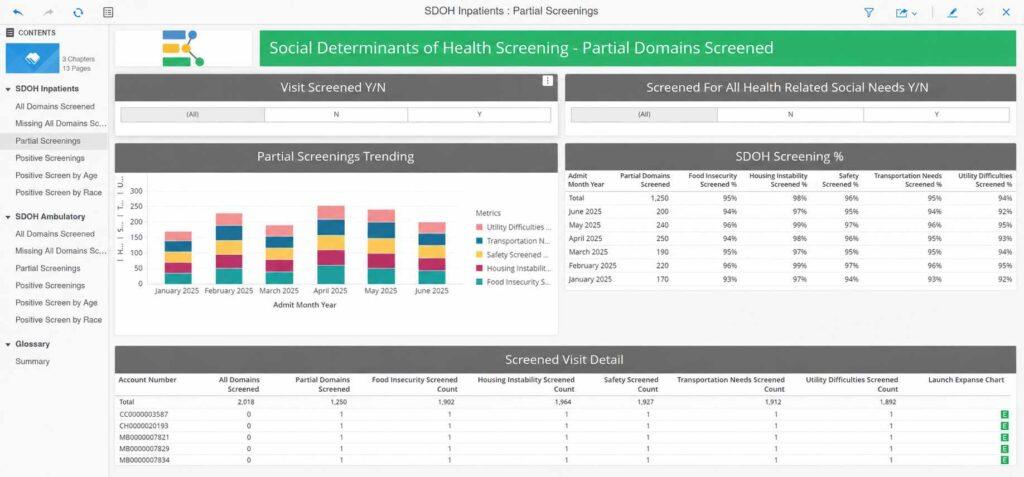Launch Expanse Chart for account CC0000003587
The image size is (1024, 477).
pyautogui.click(x=1004, y=414)
